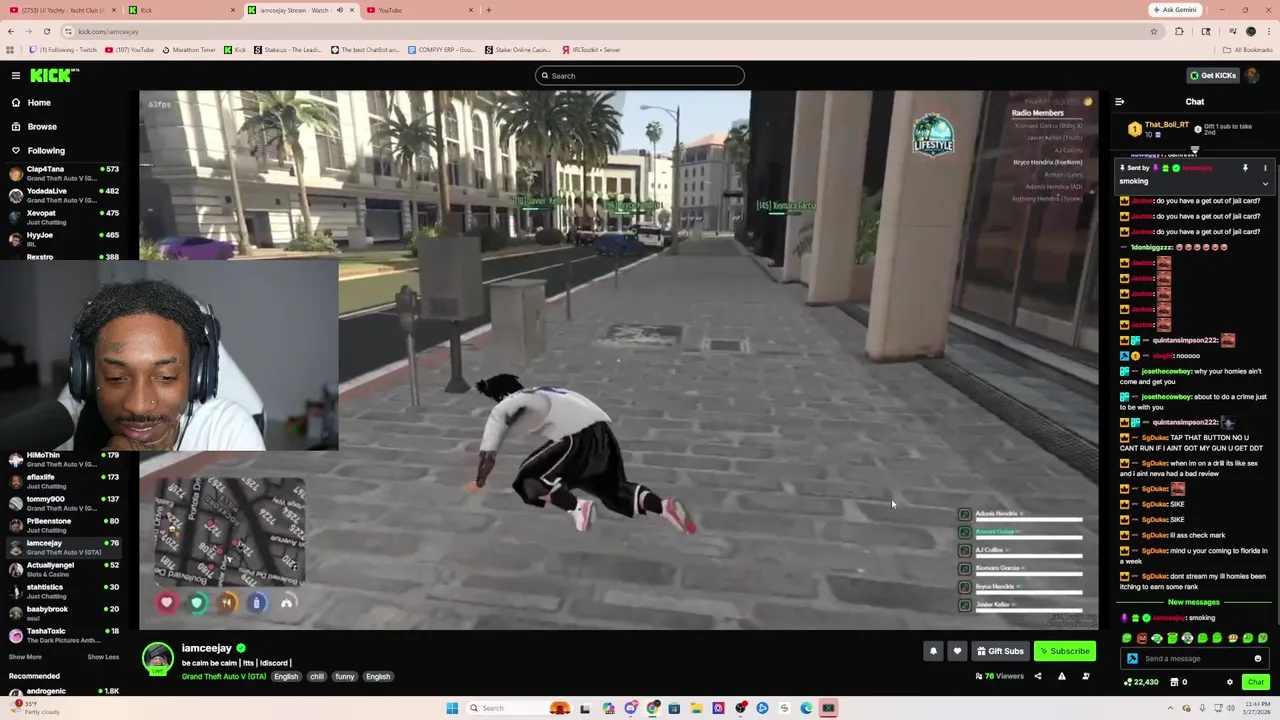Collapse the chat panel arrow icon

(x=1119, y=102)
